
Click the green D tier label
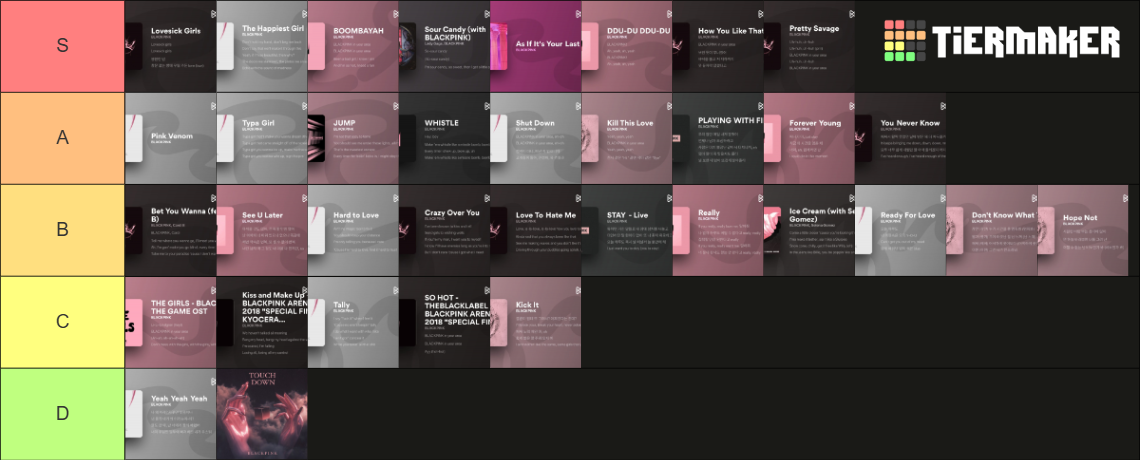pos(63,414)
